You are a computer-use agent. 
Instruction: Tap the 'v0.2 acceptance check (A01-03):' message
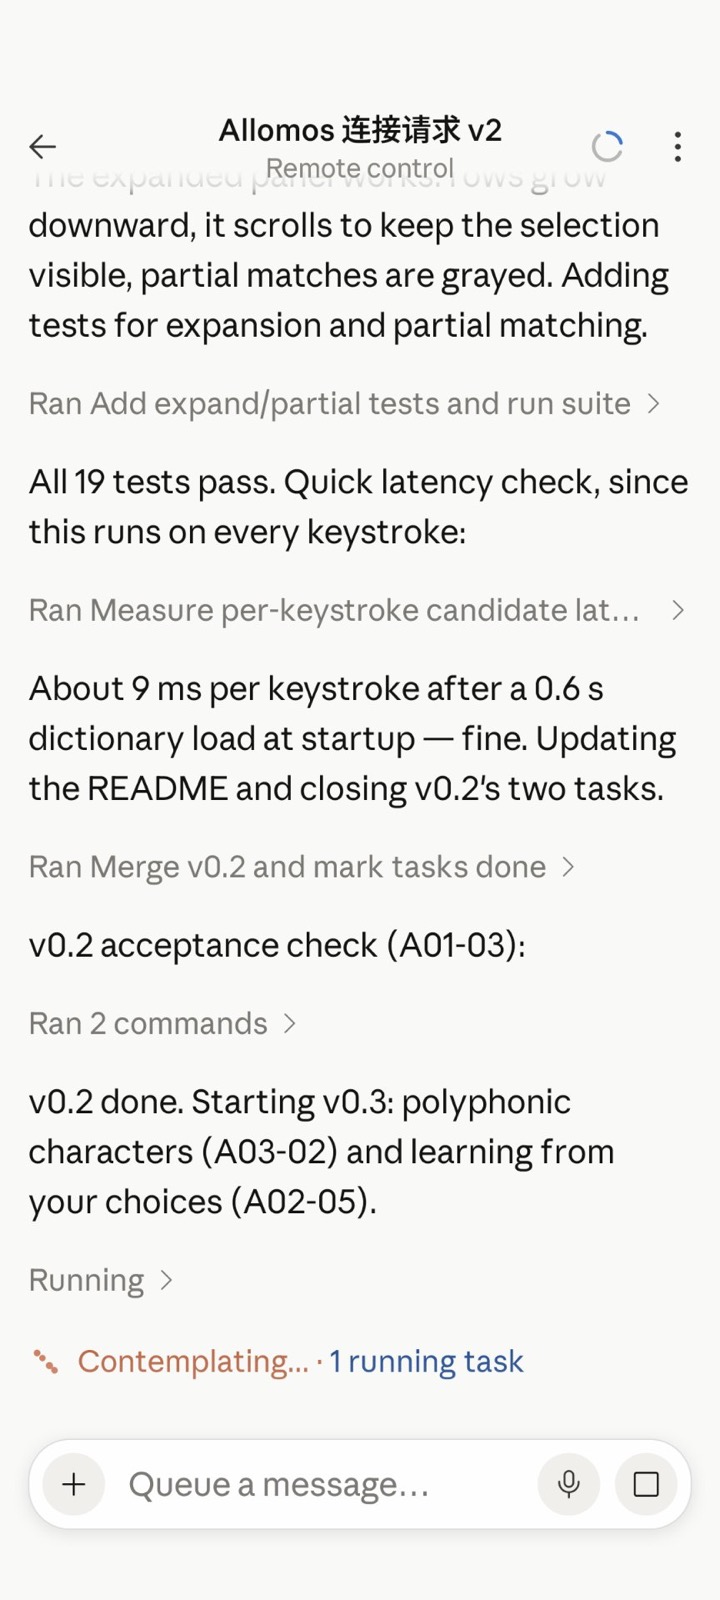[x=277, y=945]
